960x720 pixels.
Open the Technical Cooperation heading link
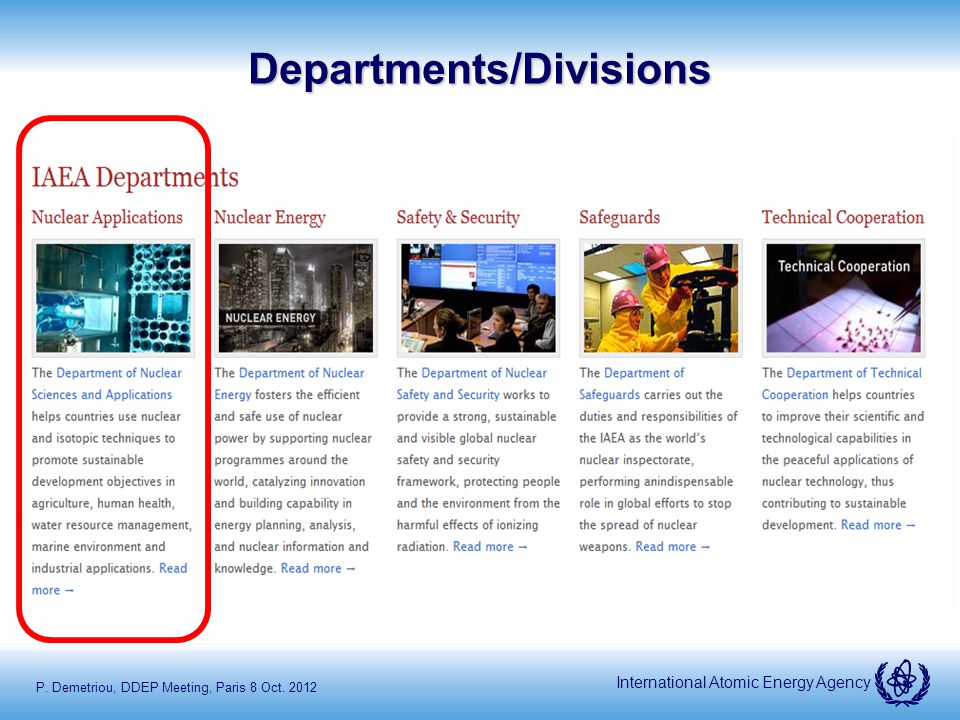point(843,217)
